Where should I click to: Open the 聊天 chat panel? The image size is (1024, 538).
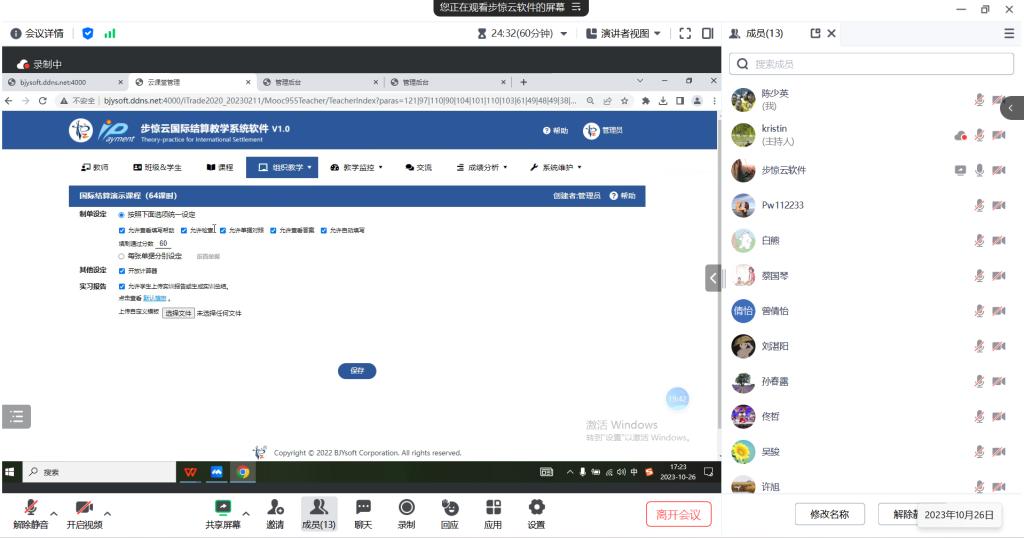(x=363, y=508)
